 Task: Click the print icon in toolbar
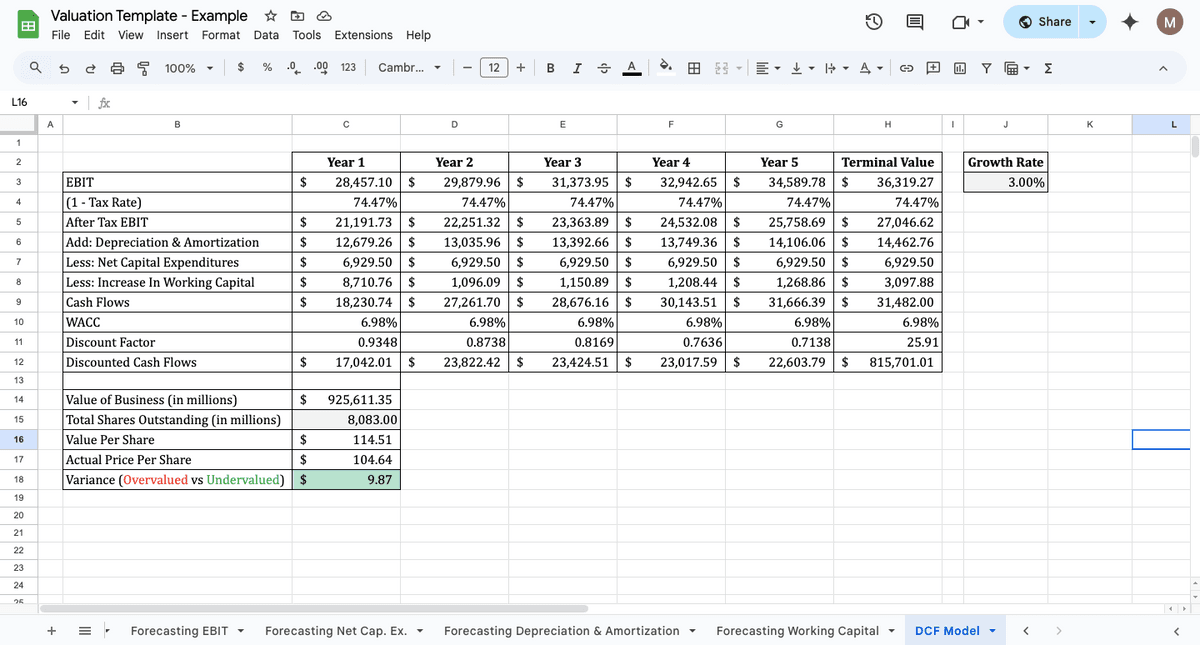[x=117, y=68]
